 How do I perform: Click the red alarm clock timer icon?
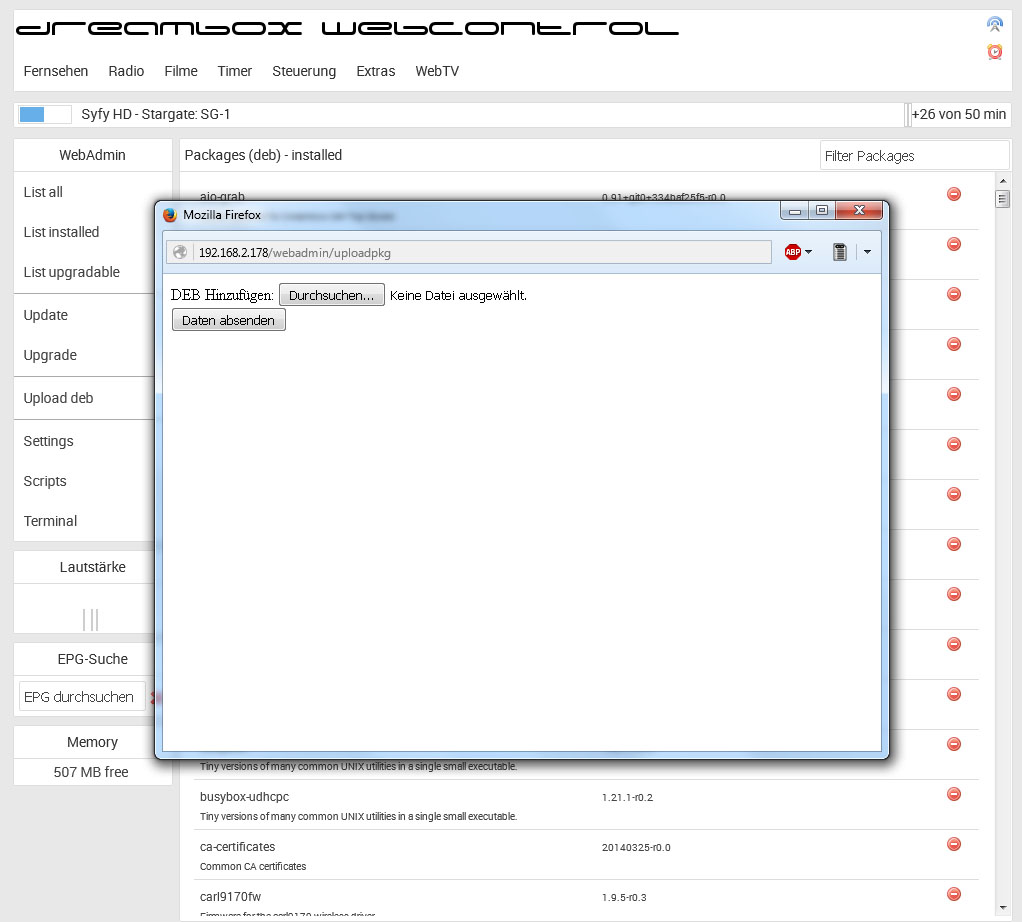[x=994, y=51]
